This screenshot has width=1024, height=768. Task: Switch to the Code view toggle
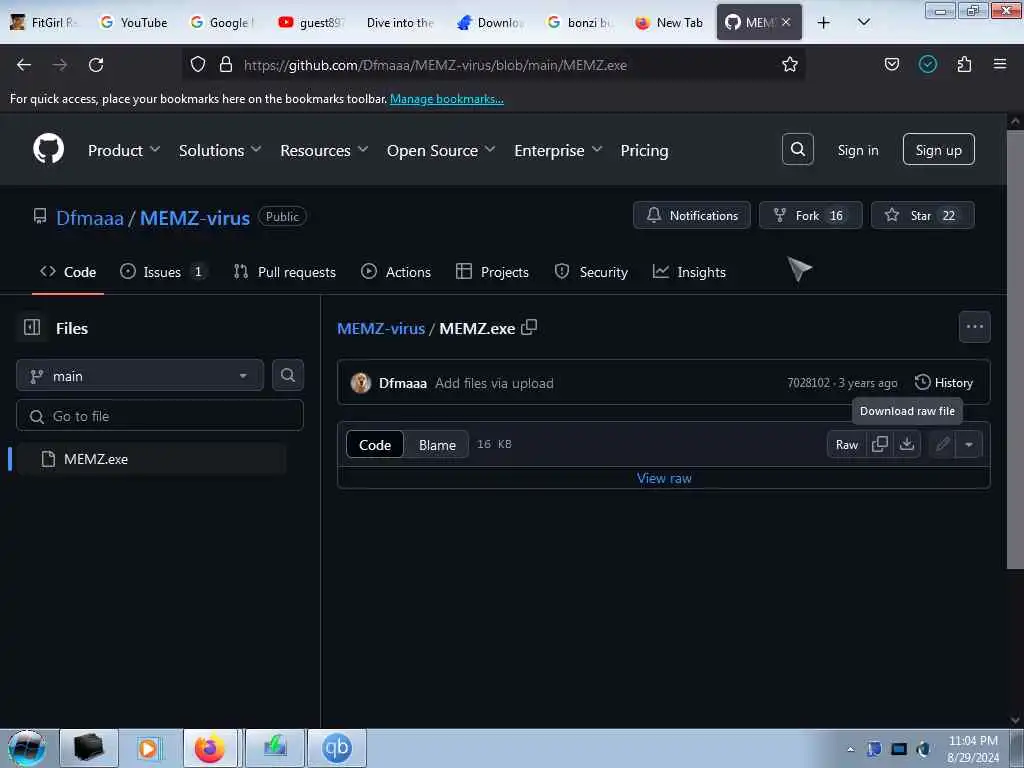coord(375,445)
